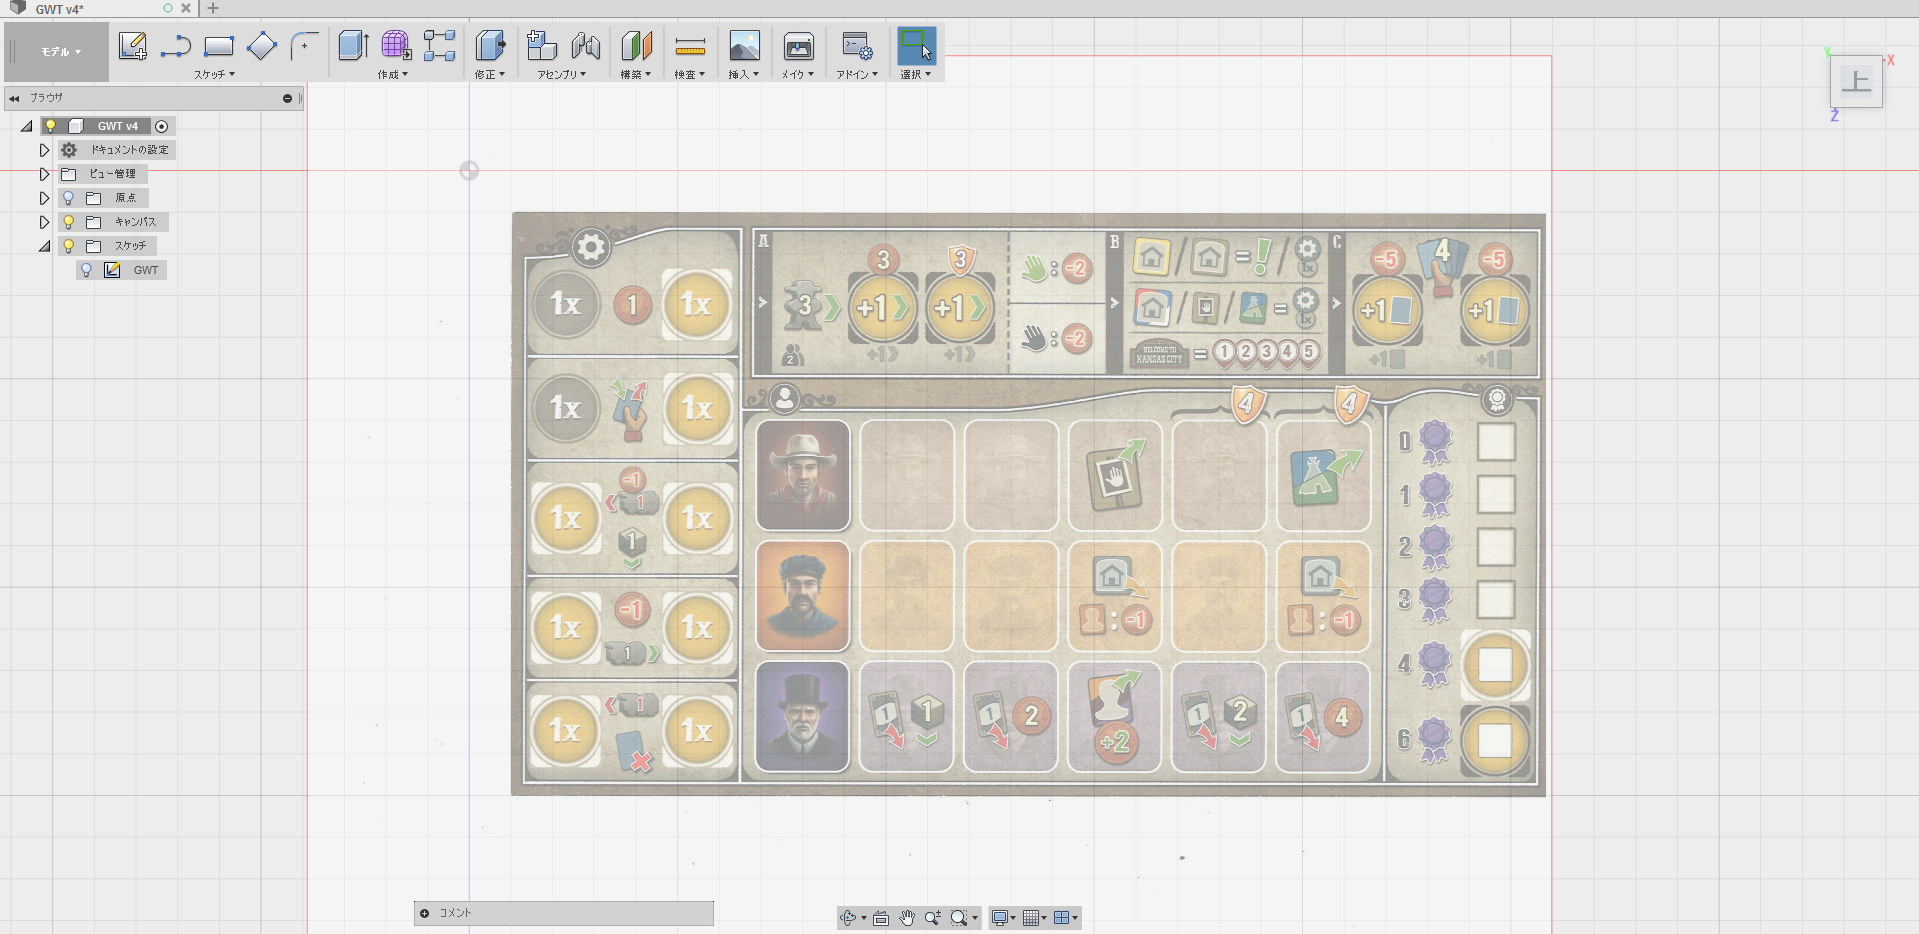This screenshot has width=1919, height=934.
Task: Open the Add-ins scripts icon
Action: (x=857, y=46)
